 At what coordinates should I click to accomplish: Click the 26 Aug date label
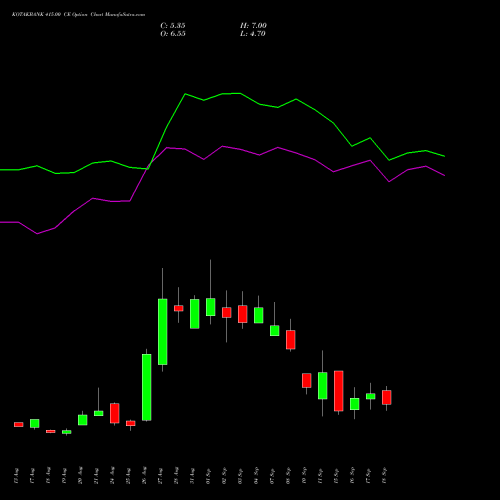(144, 475)
